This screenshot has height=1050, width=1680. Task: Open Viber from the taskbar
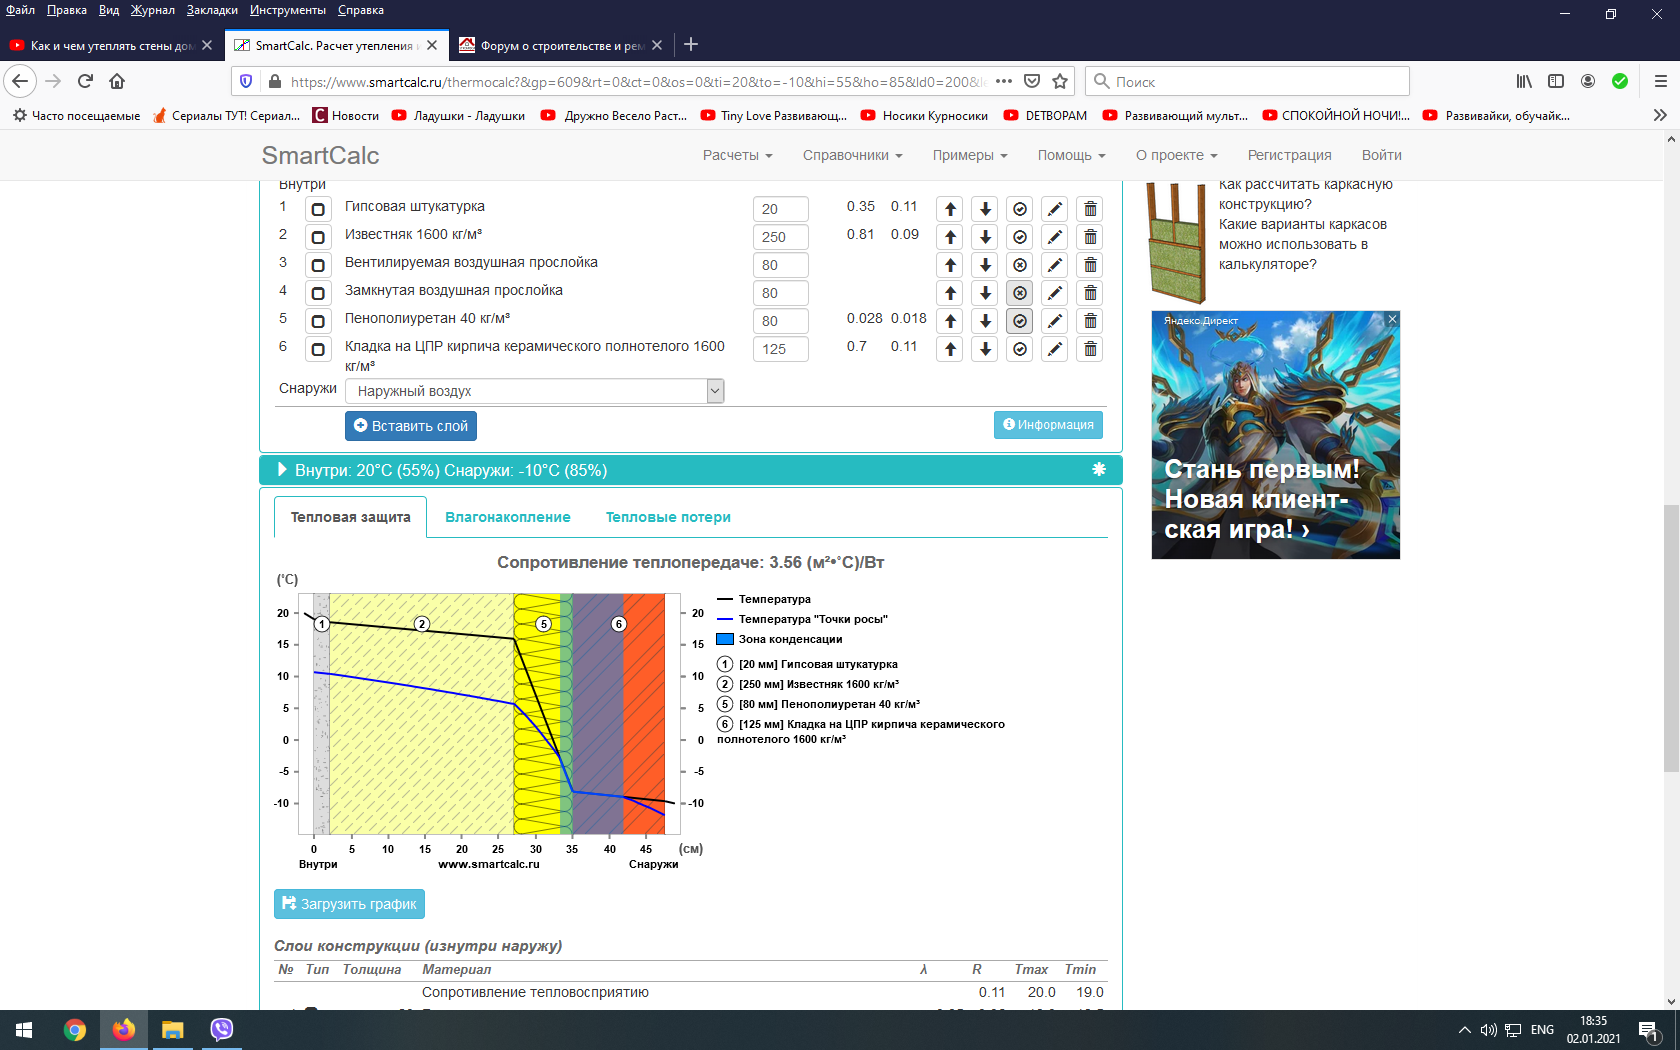pyautogui.click(x=222, y=1029)
